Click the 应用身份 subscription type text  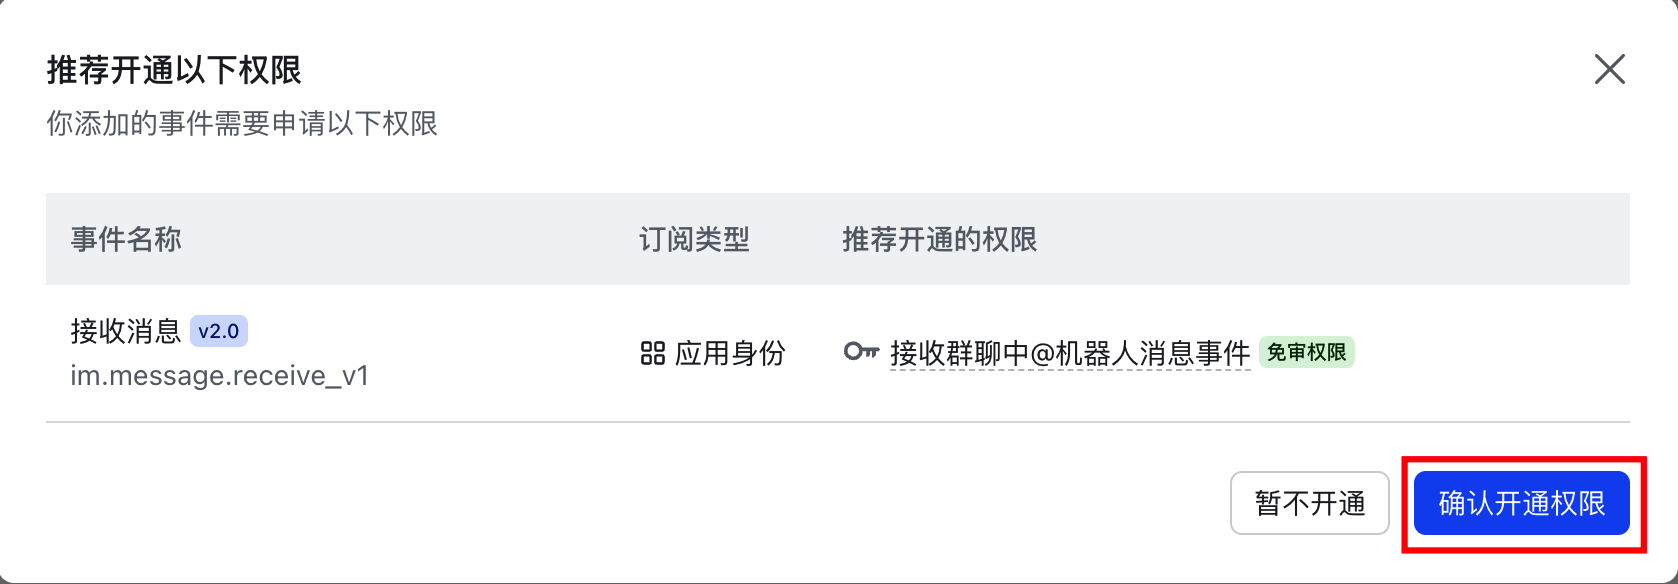(730, 353)
